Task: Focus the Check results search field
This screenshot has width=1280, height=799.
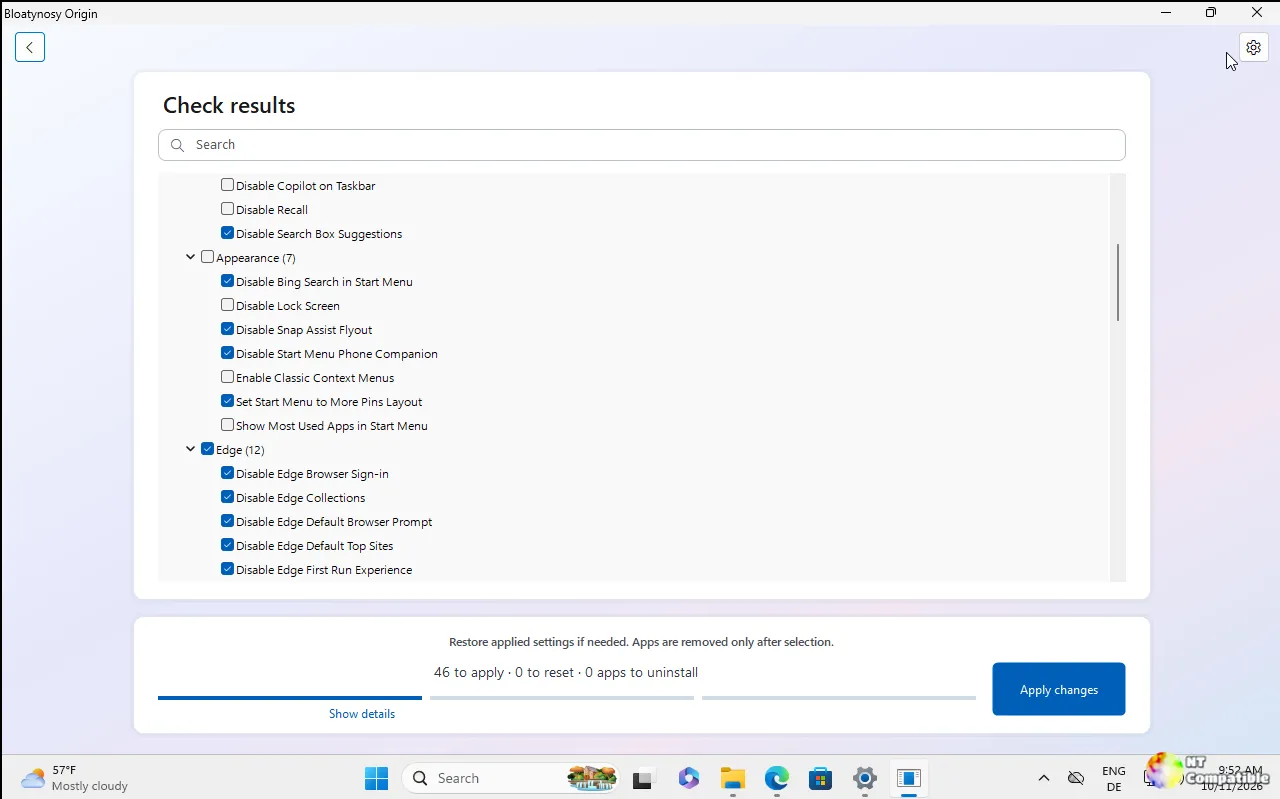Action: (x=642, y=145)
